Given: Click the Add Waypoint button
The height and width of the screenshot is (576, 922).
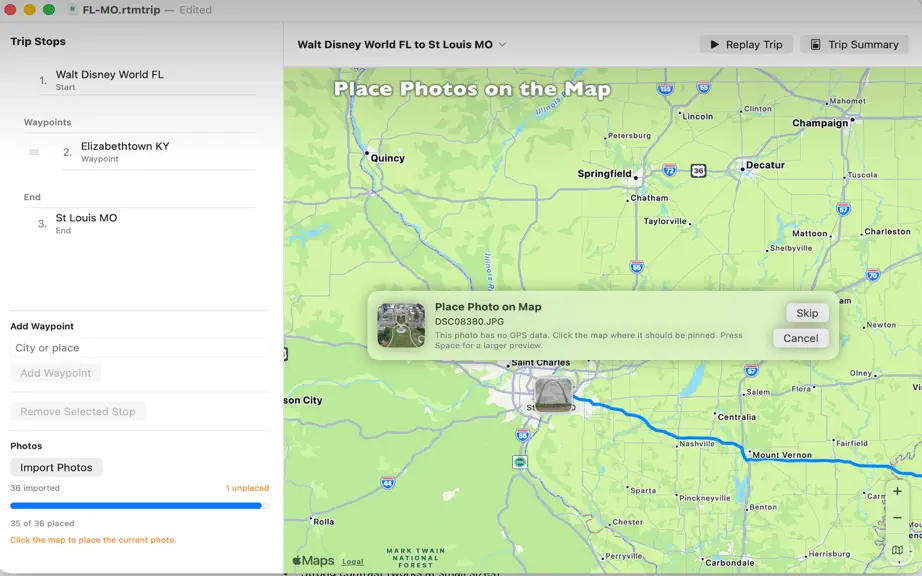Looking at the screenshot, I should tap(56, 373).
